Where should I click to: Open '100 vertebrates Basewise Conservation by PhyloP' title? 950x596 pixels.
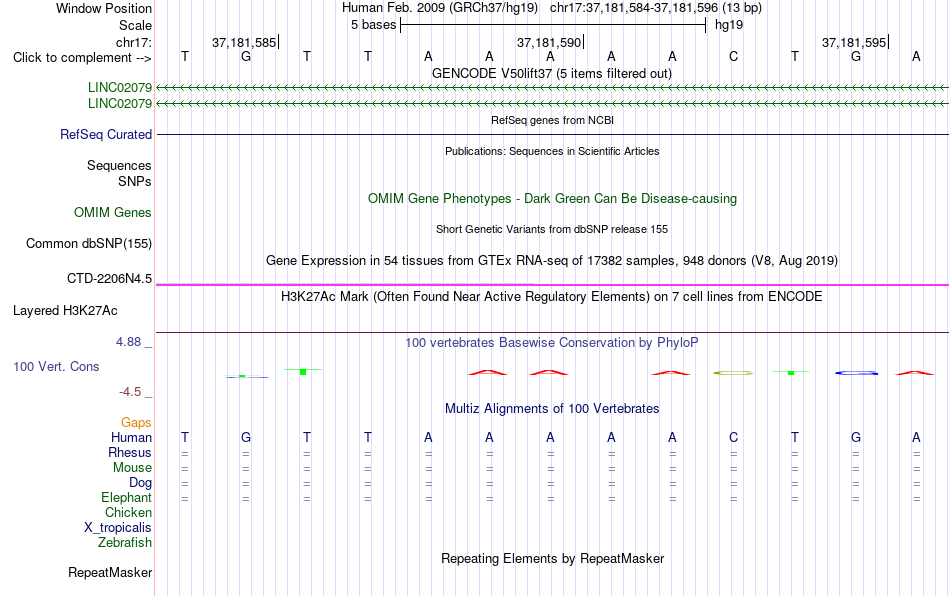coord(552,342)
